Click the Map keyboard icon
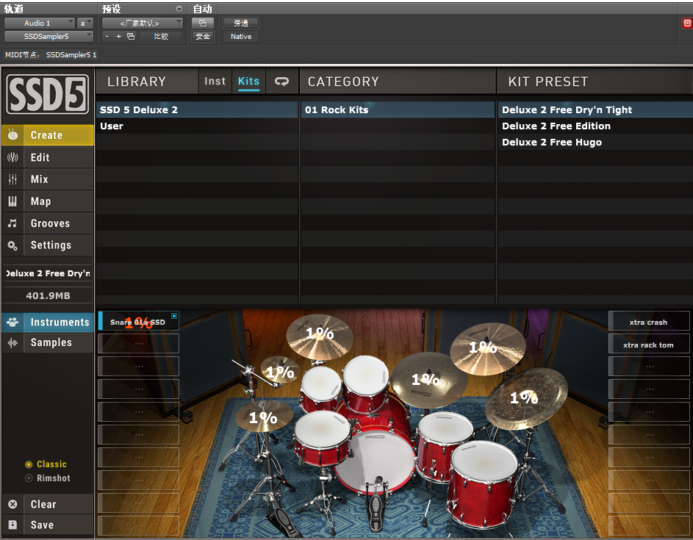Viewport: 693px width, 540px height. point(13,201)
